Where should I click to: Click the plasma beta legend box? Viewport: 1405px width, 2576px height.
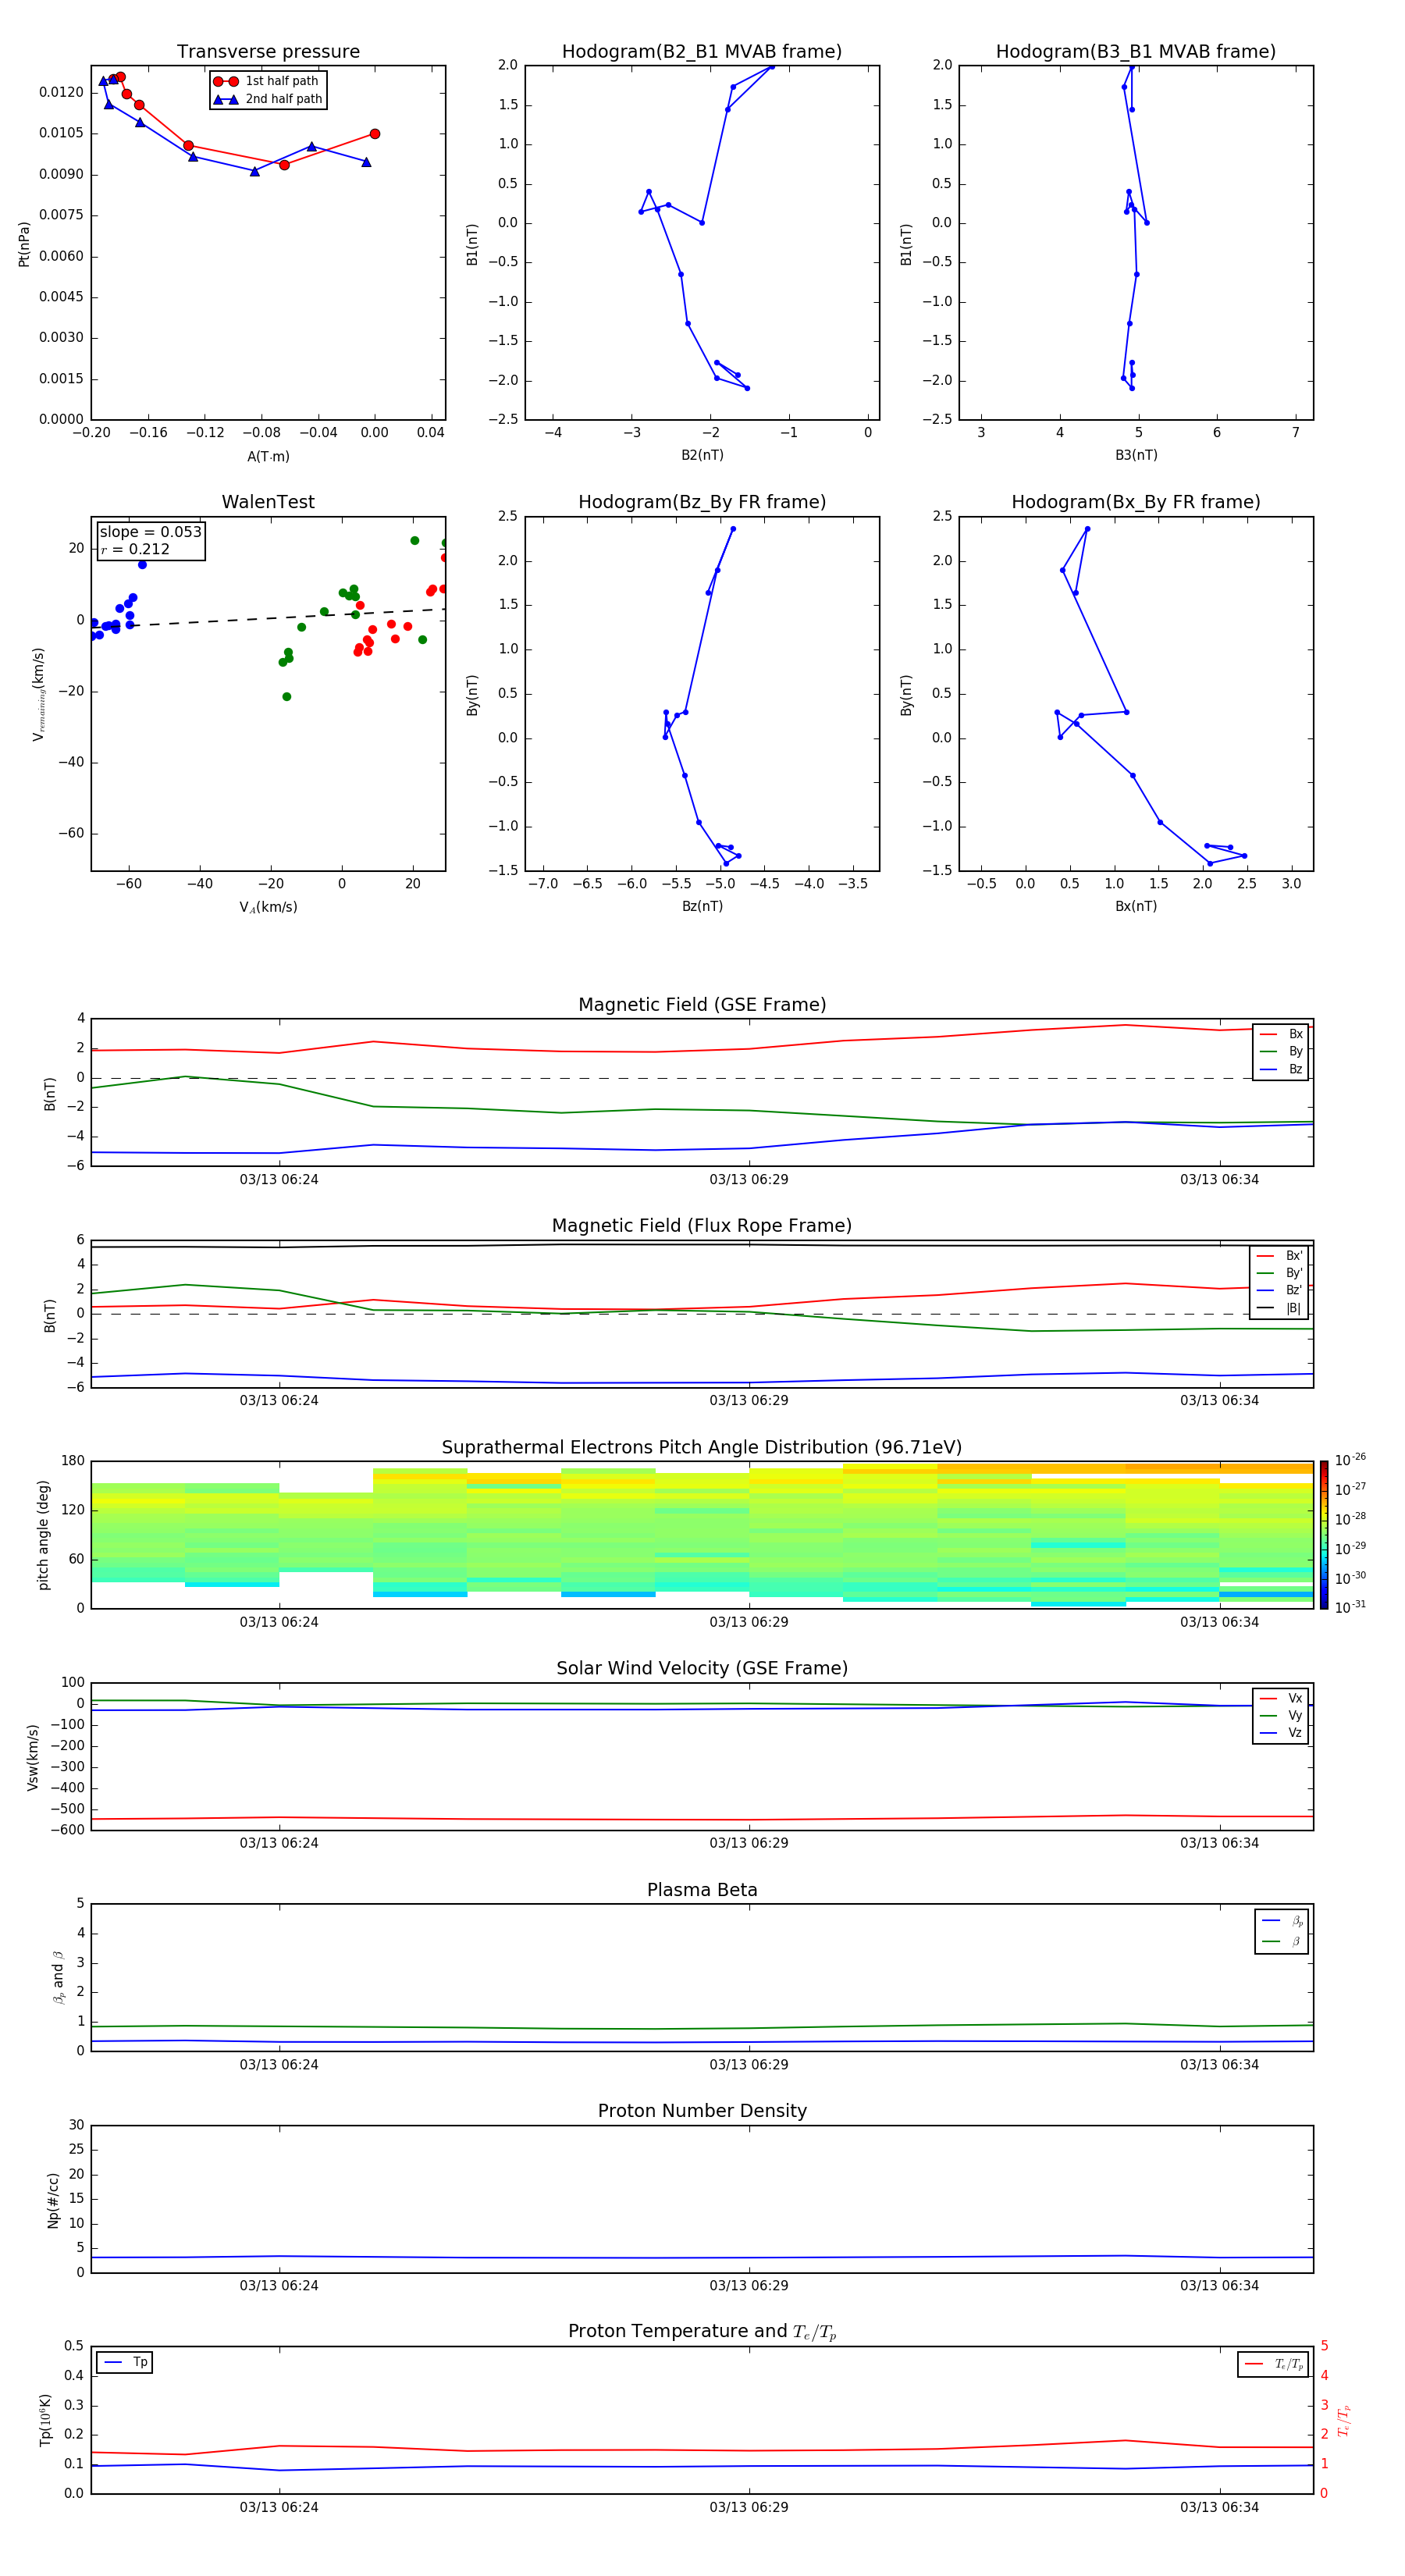tap(1282, 1931)
